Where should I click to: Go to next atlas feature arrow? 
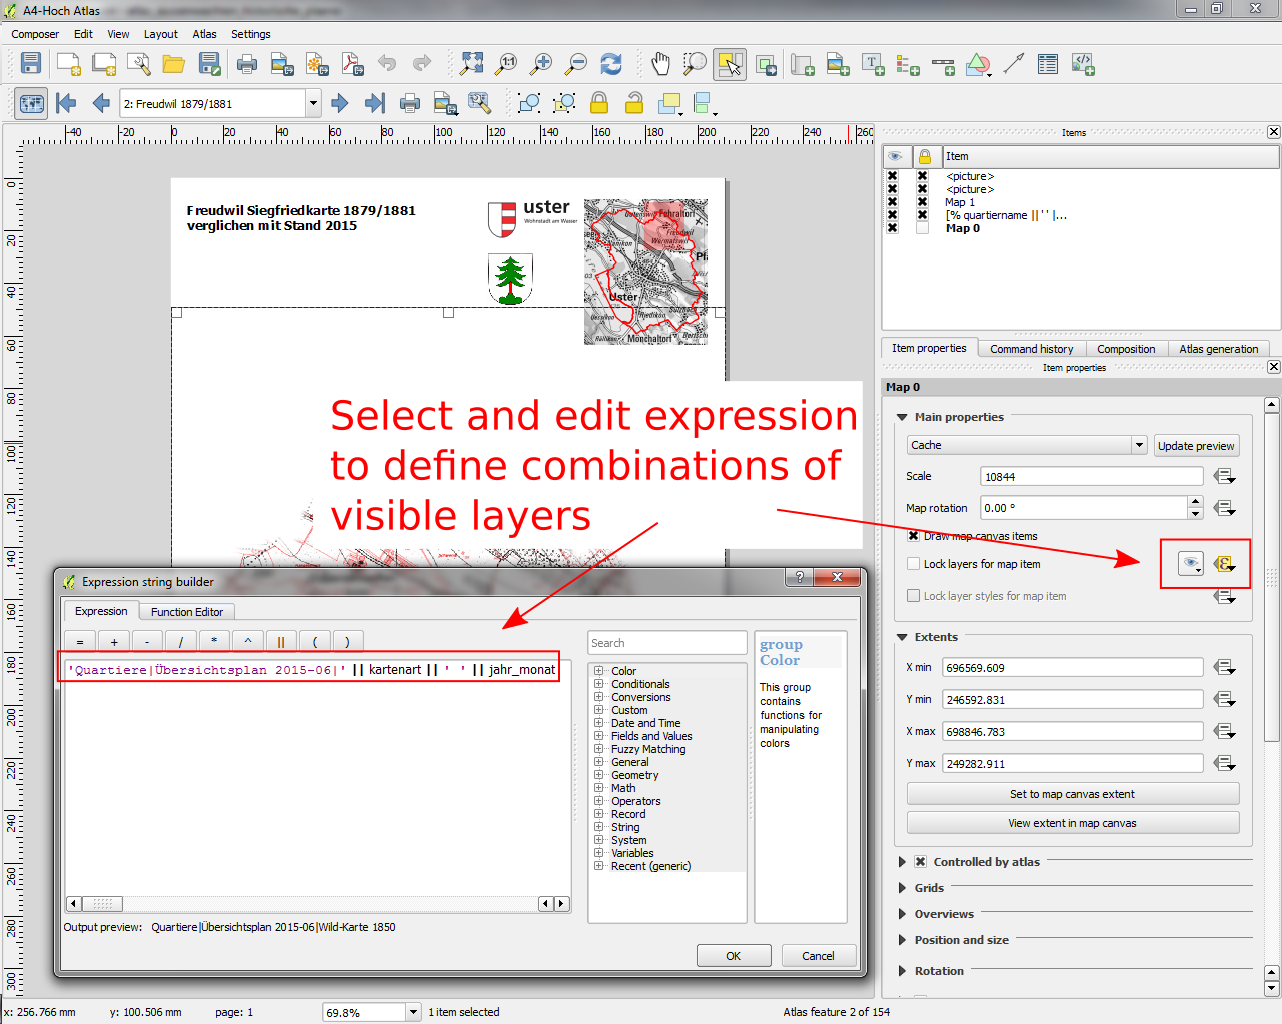tap(339, 103)
